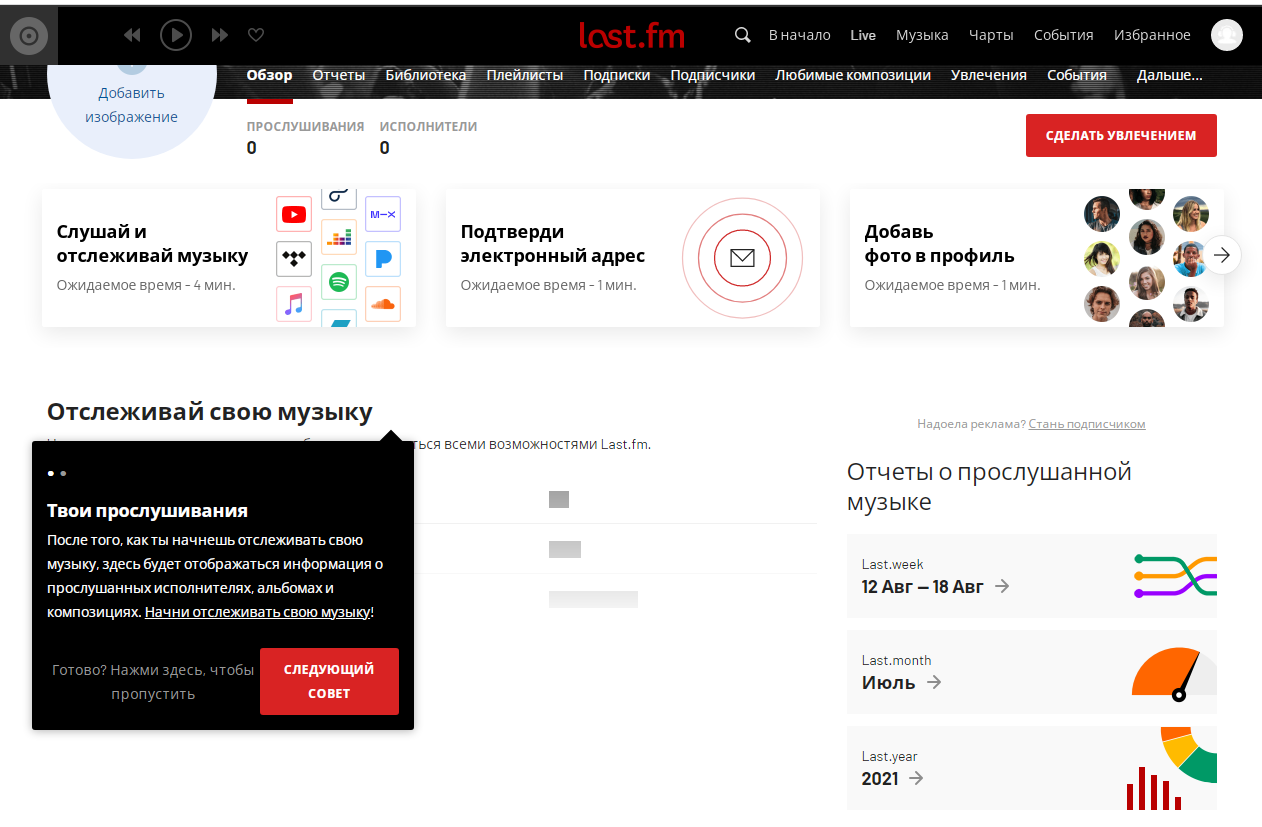Pick the Mixcloud service icon
Screen dimensions: 1262x827
(x=383, y=212)
